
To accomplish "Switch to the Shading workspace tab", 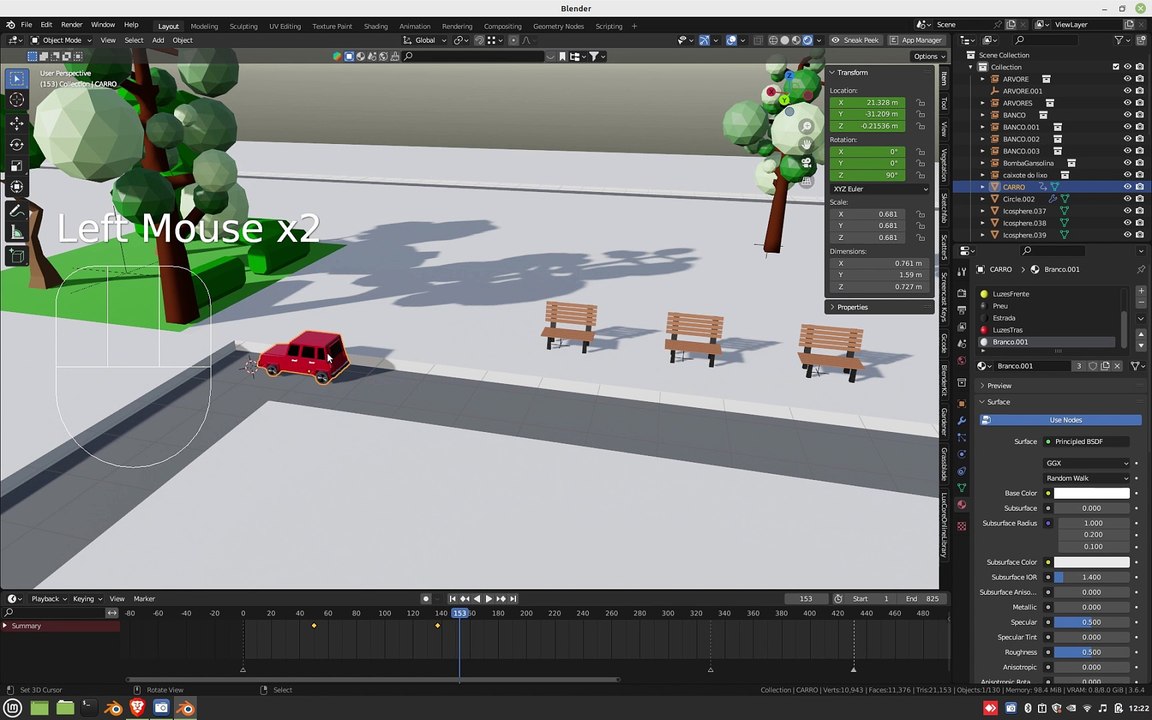I will click(x=375, y=26).
